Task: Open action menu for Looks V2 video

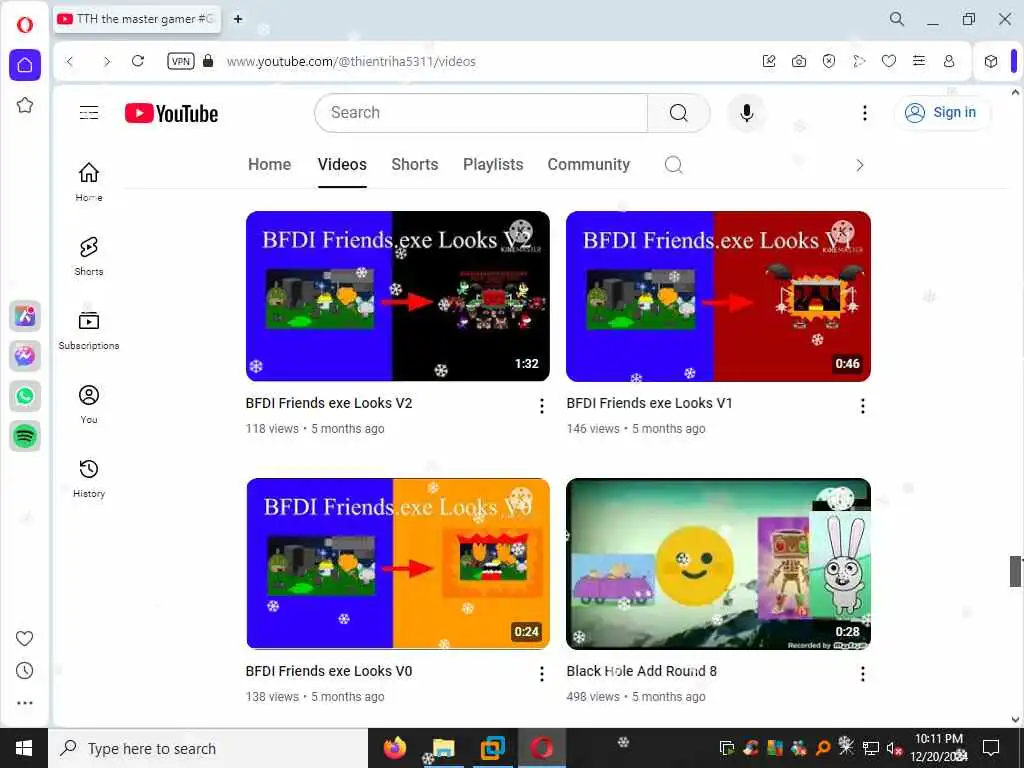Action: click(541, 406)
